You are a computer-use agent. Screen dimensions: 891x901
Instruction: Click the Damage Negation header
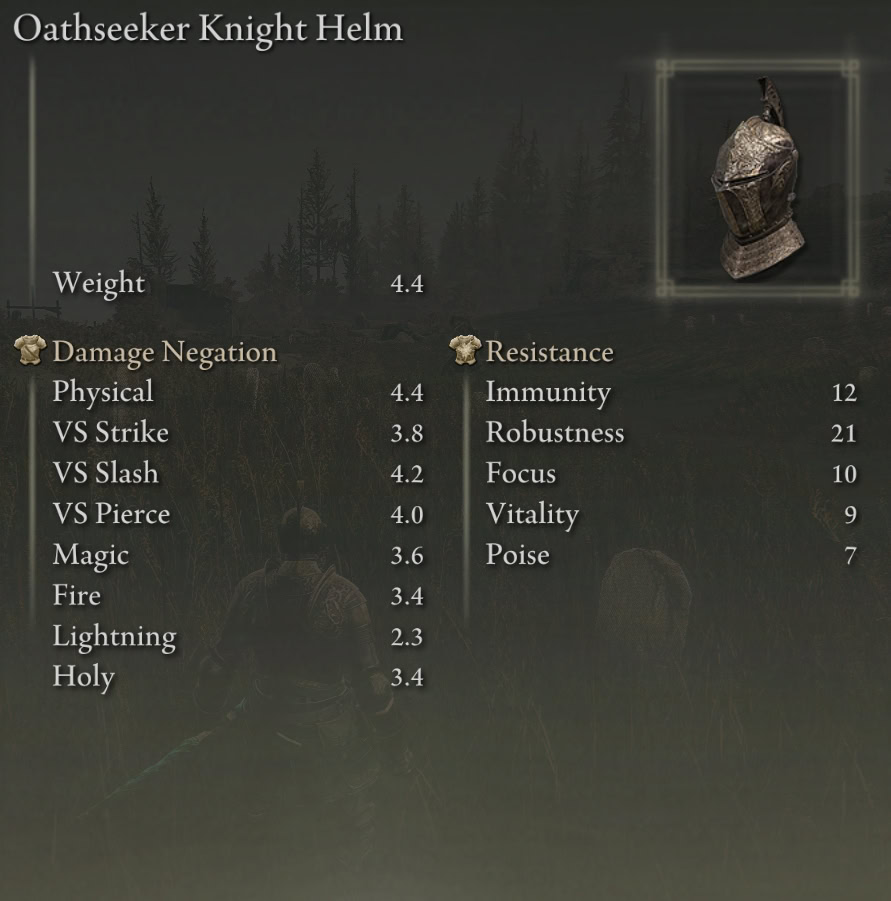[164, 352]
